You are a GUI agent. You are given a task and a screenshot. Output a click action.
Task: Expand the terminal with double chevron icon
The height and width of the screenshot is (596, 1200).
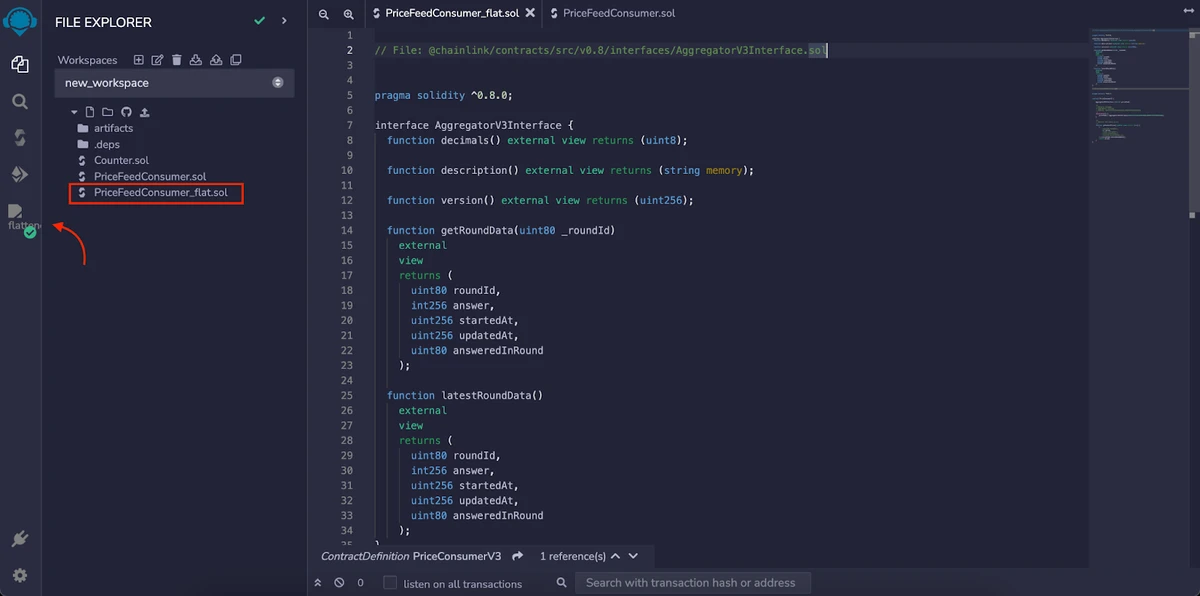318,583
